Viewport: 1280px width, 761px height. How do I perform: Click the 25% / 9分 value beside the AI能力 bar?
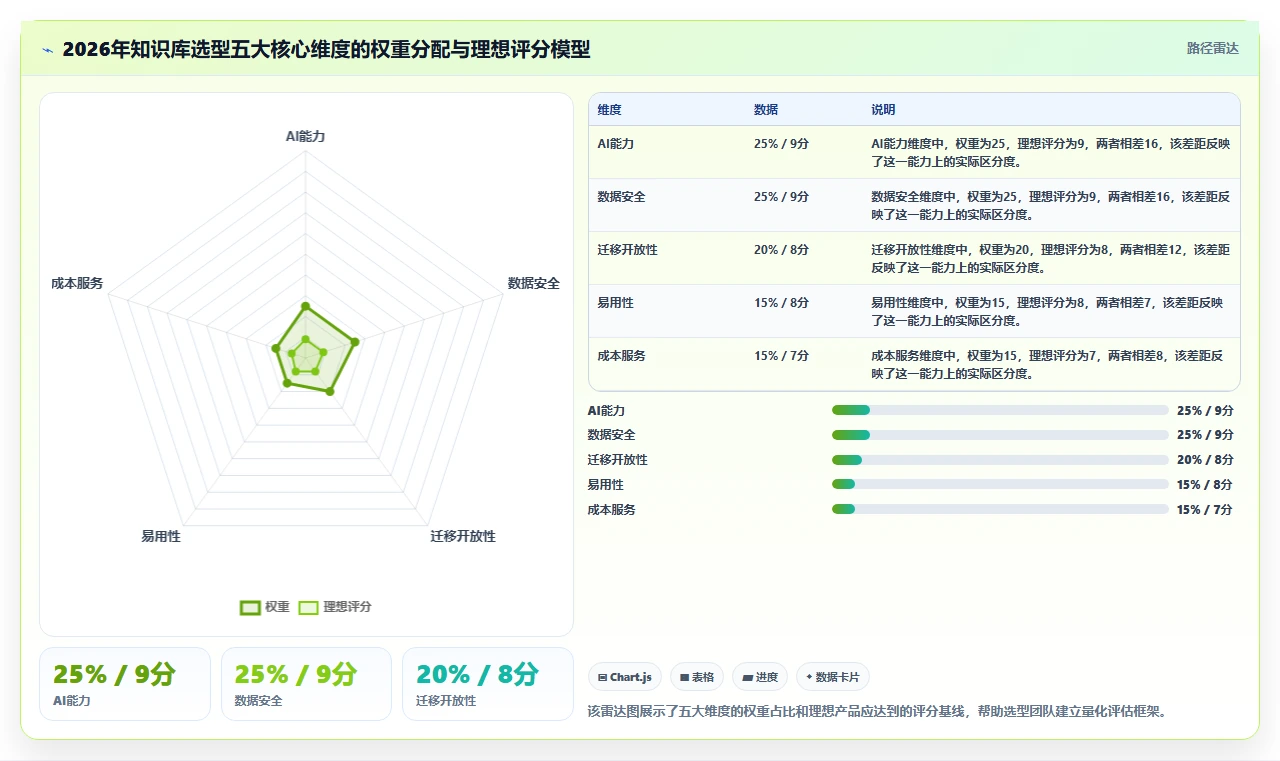tap(1205, 410)
